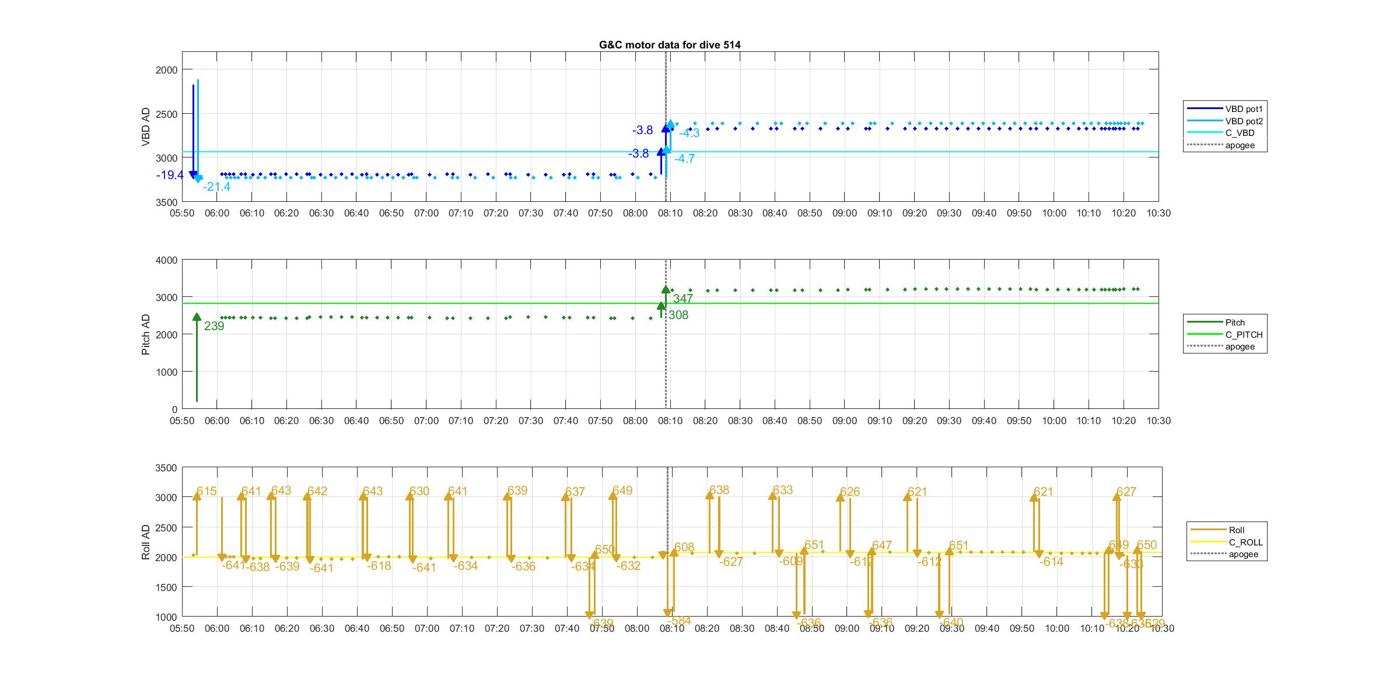This screenshot has height=693, width=1400.
Task: Click the '-4.7' VBD annotation
Action: point(684,158)
